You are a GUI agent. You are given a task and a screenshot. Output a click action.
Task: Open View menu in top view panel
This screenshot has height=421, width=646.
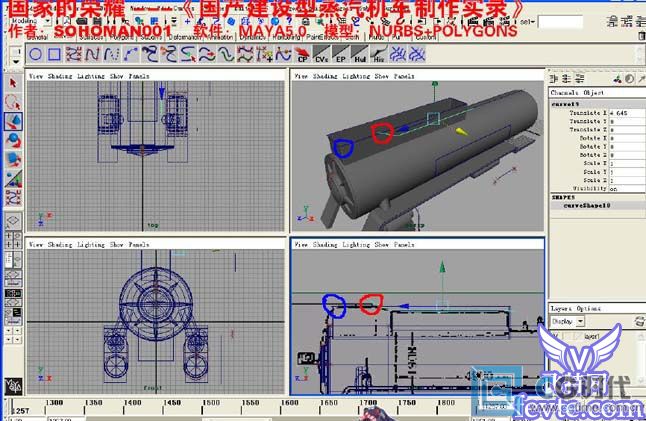36,76
